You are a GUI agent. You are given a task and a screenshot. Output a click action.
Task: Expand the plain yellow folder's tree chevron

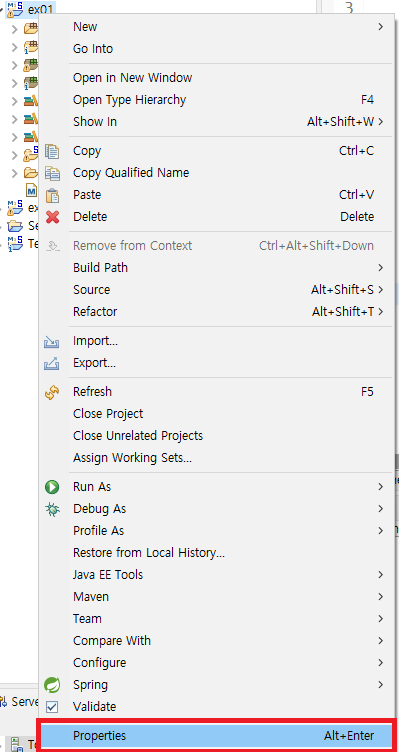(x=15, y=173)
